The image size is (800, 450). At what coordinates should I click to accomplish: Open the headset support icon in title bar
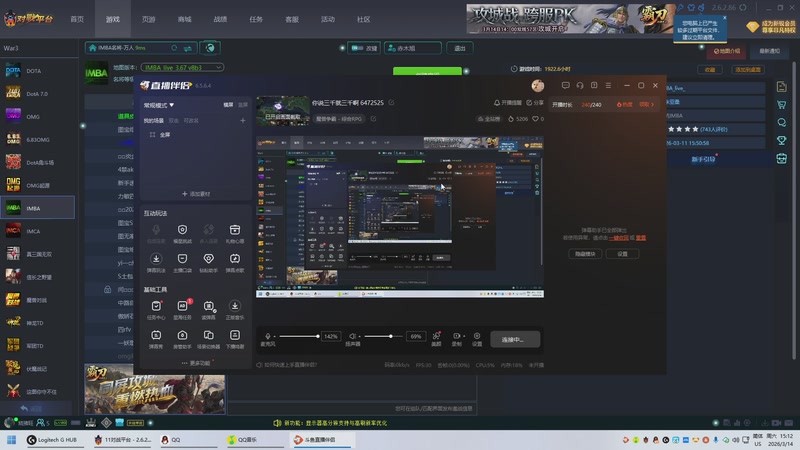pos(580,85)
